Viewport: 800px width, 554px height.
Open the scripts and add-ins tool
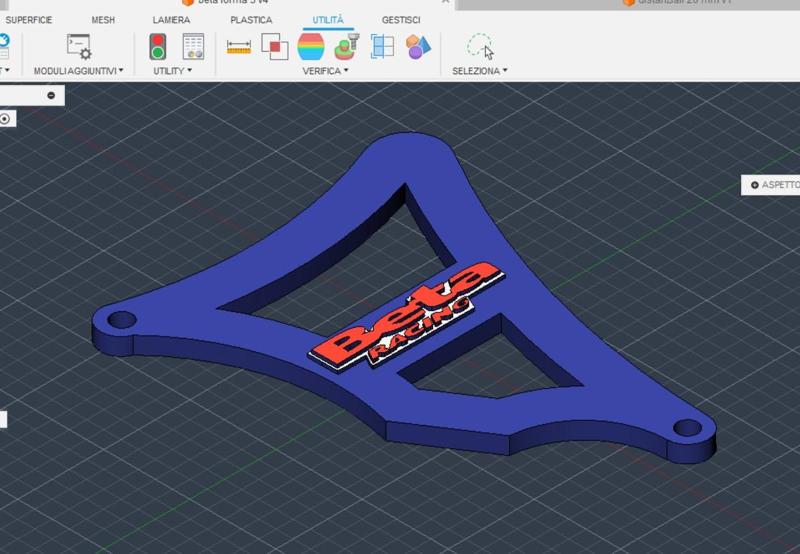[x=79, y=46]
